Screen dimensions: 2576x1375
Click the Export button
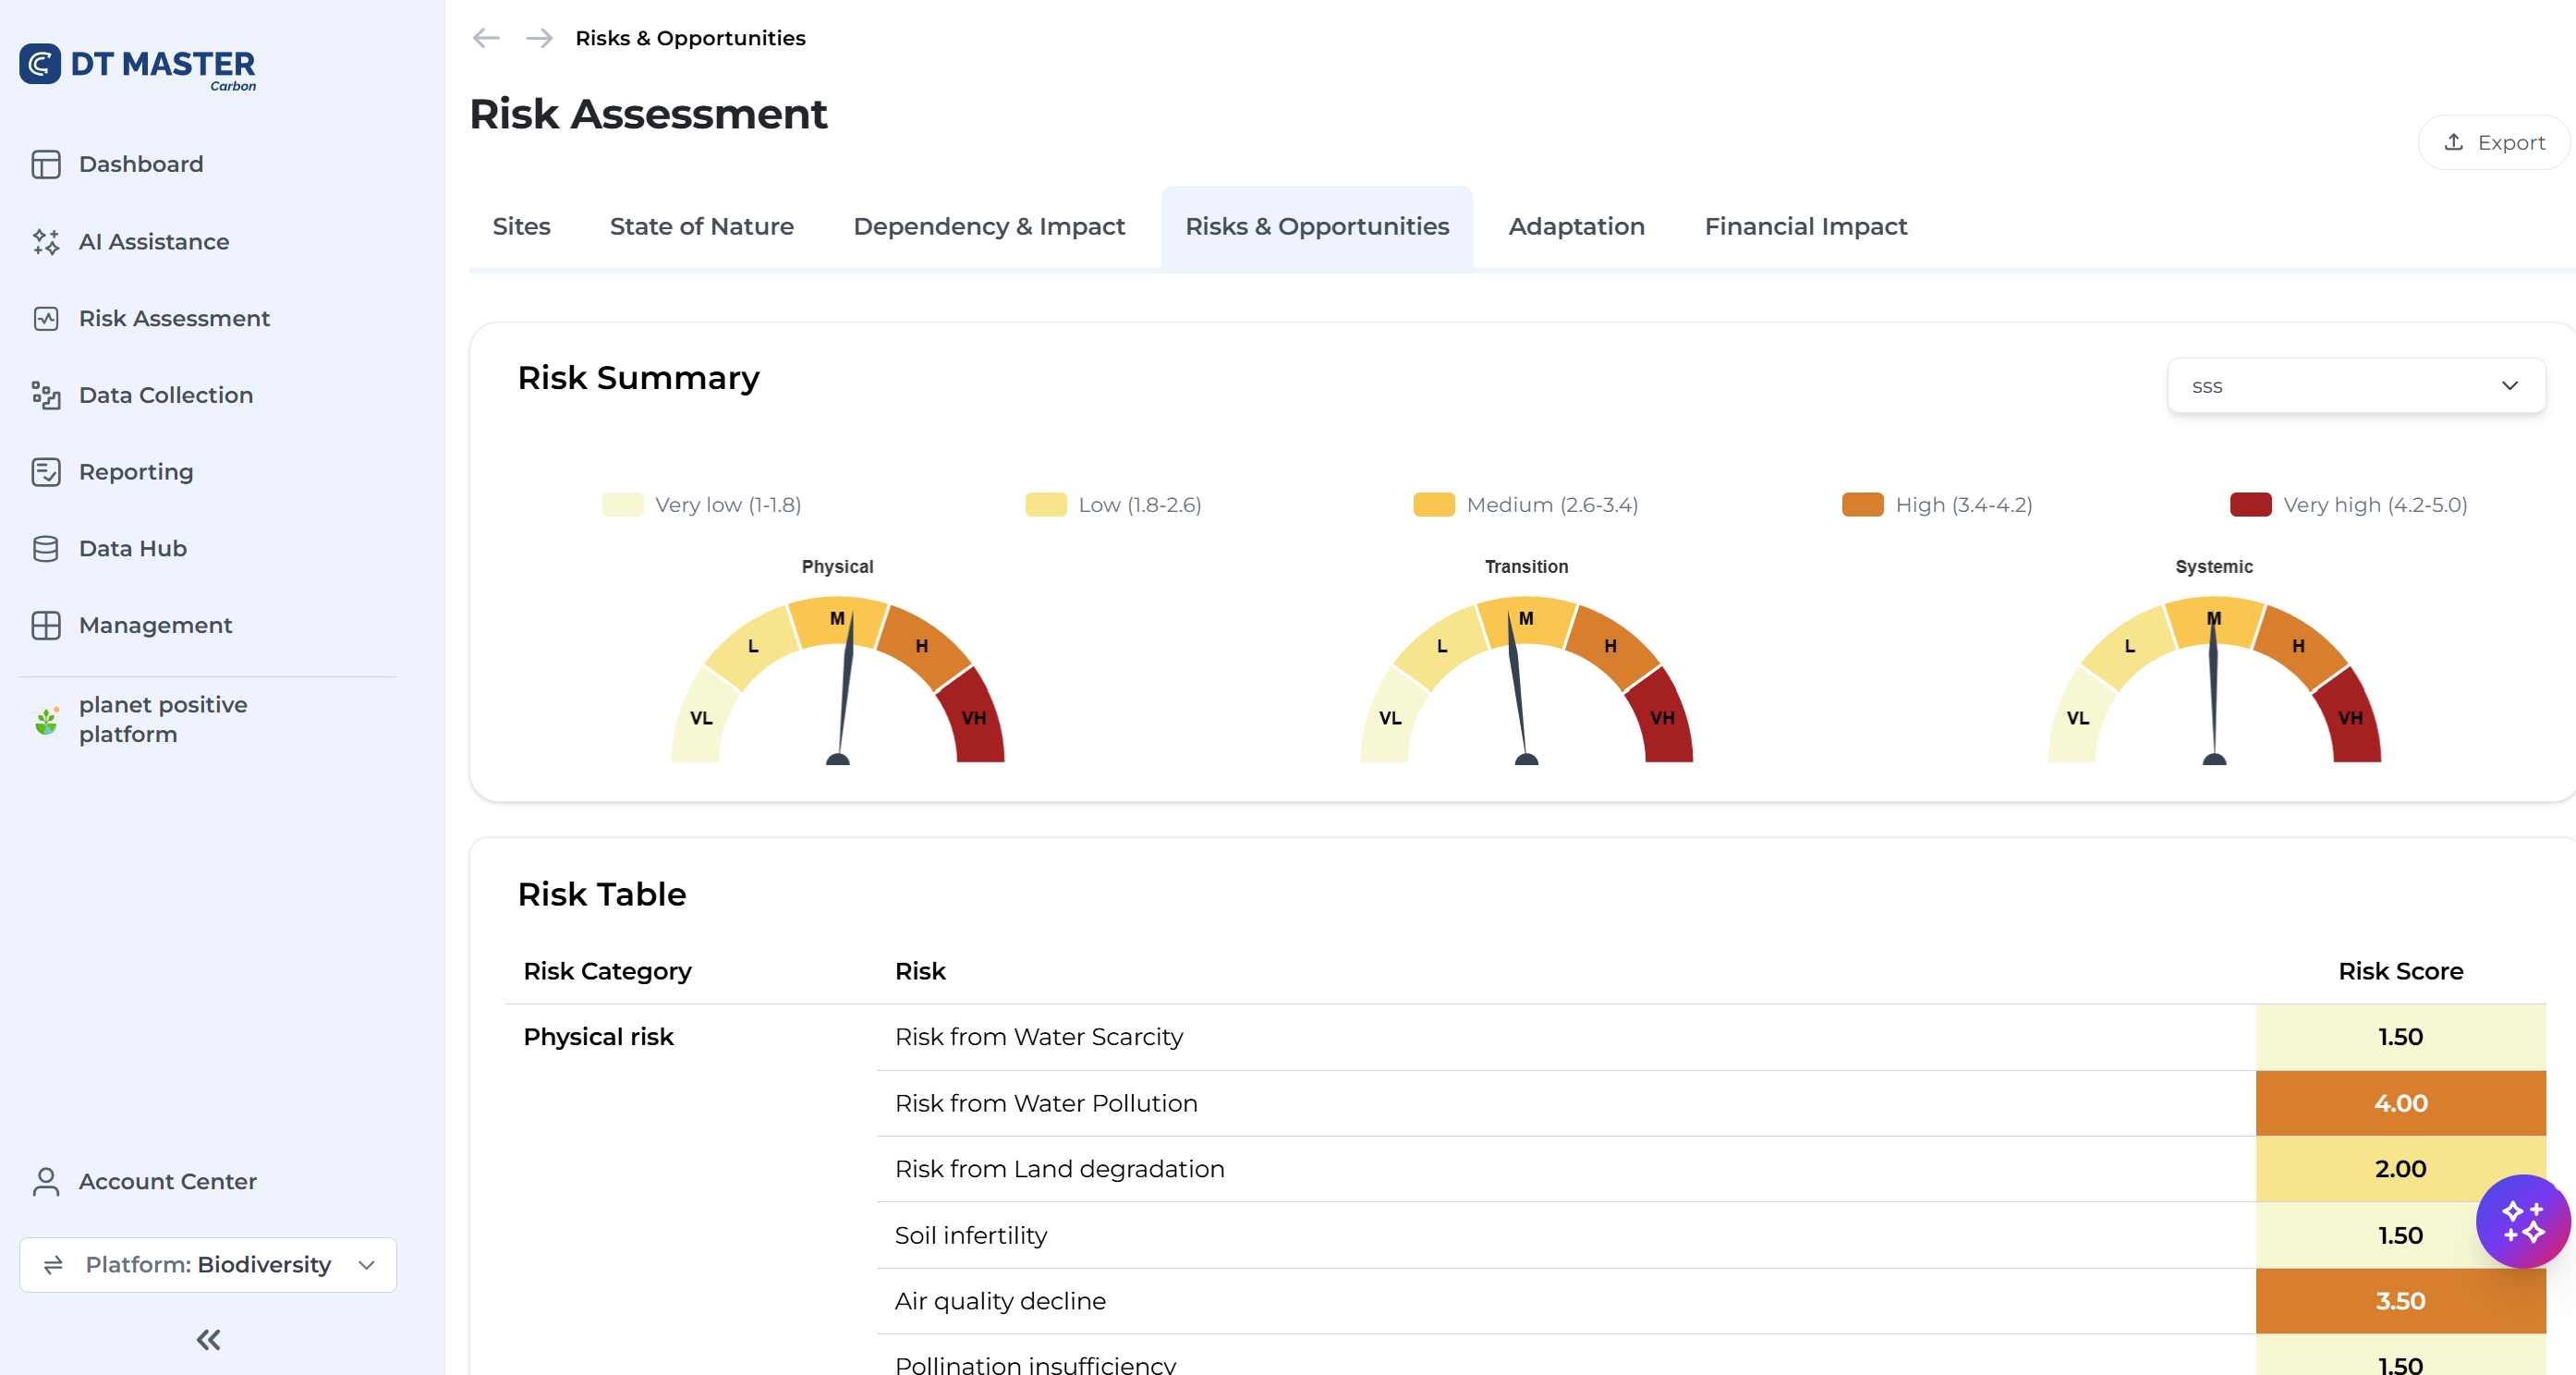click(x=2493, y=143)
